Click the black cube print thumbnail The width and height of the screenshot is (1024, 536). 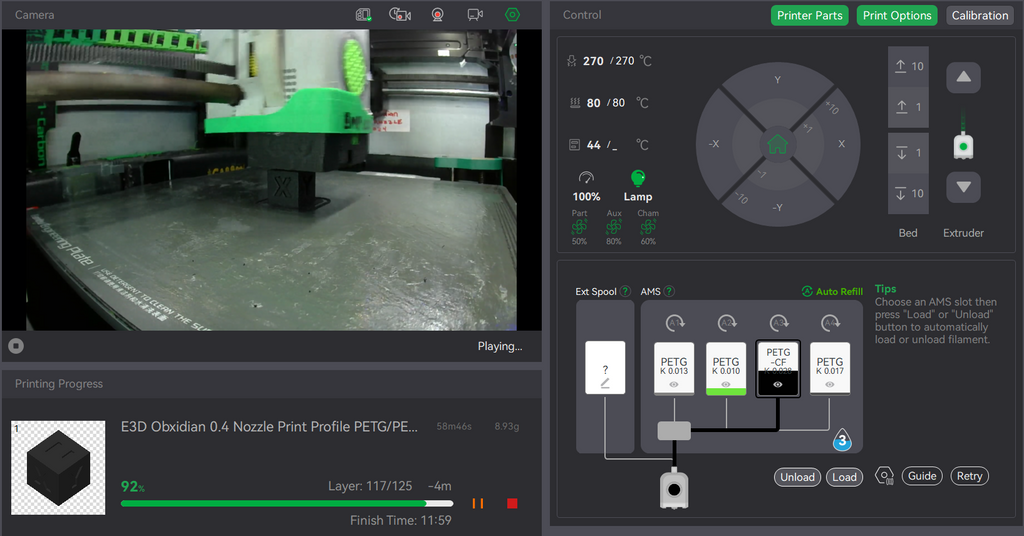click(x=58, y=467)
